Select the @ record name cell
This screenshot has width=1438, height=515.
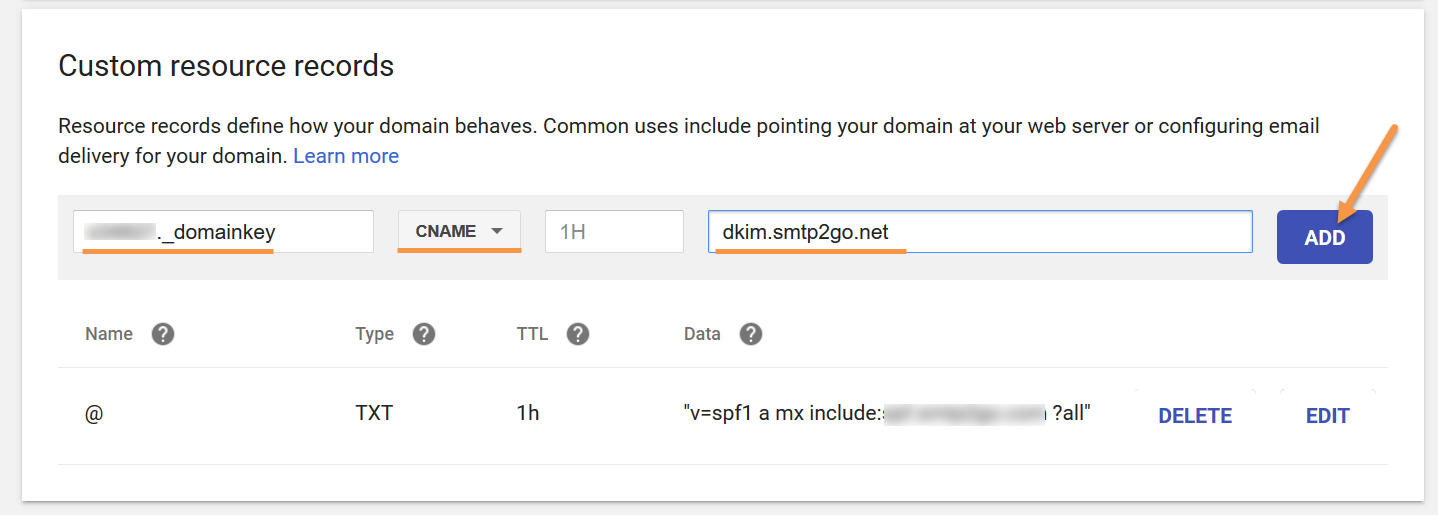(94, 413)
